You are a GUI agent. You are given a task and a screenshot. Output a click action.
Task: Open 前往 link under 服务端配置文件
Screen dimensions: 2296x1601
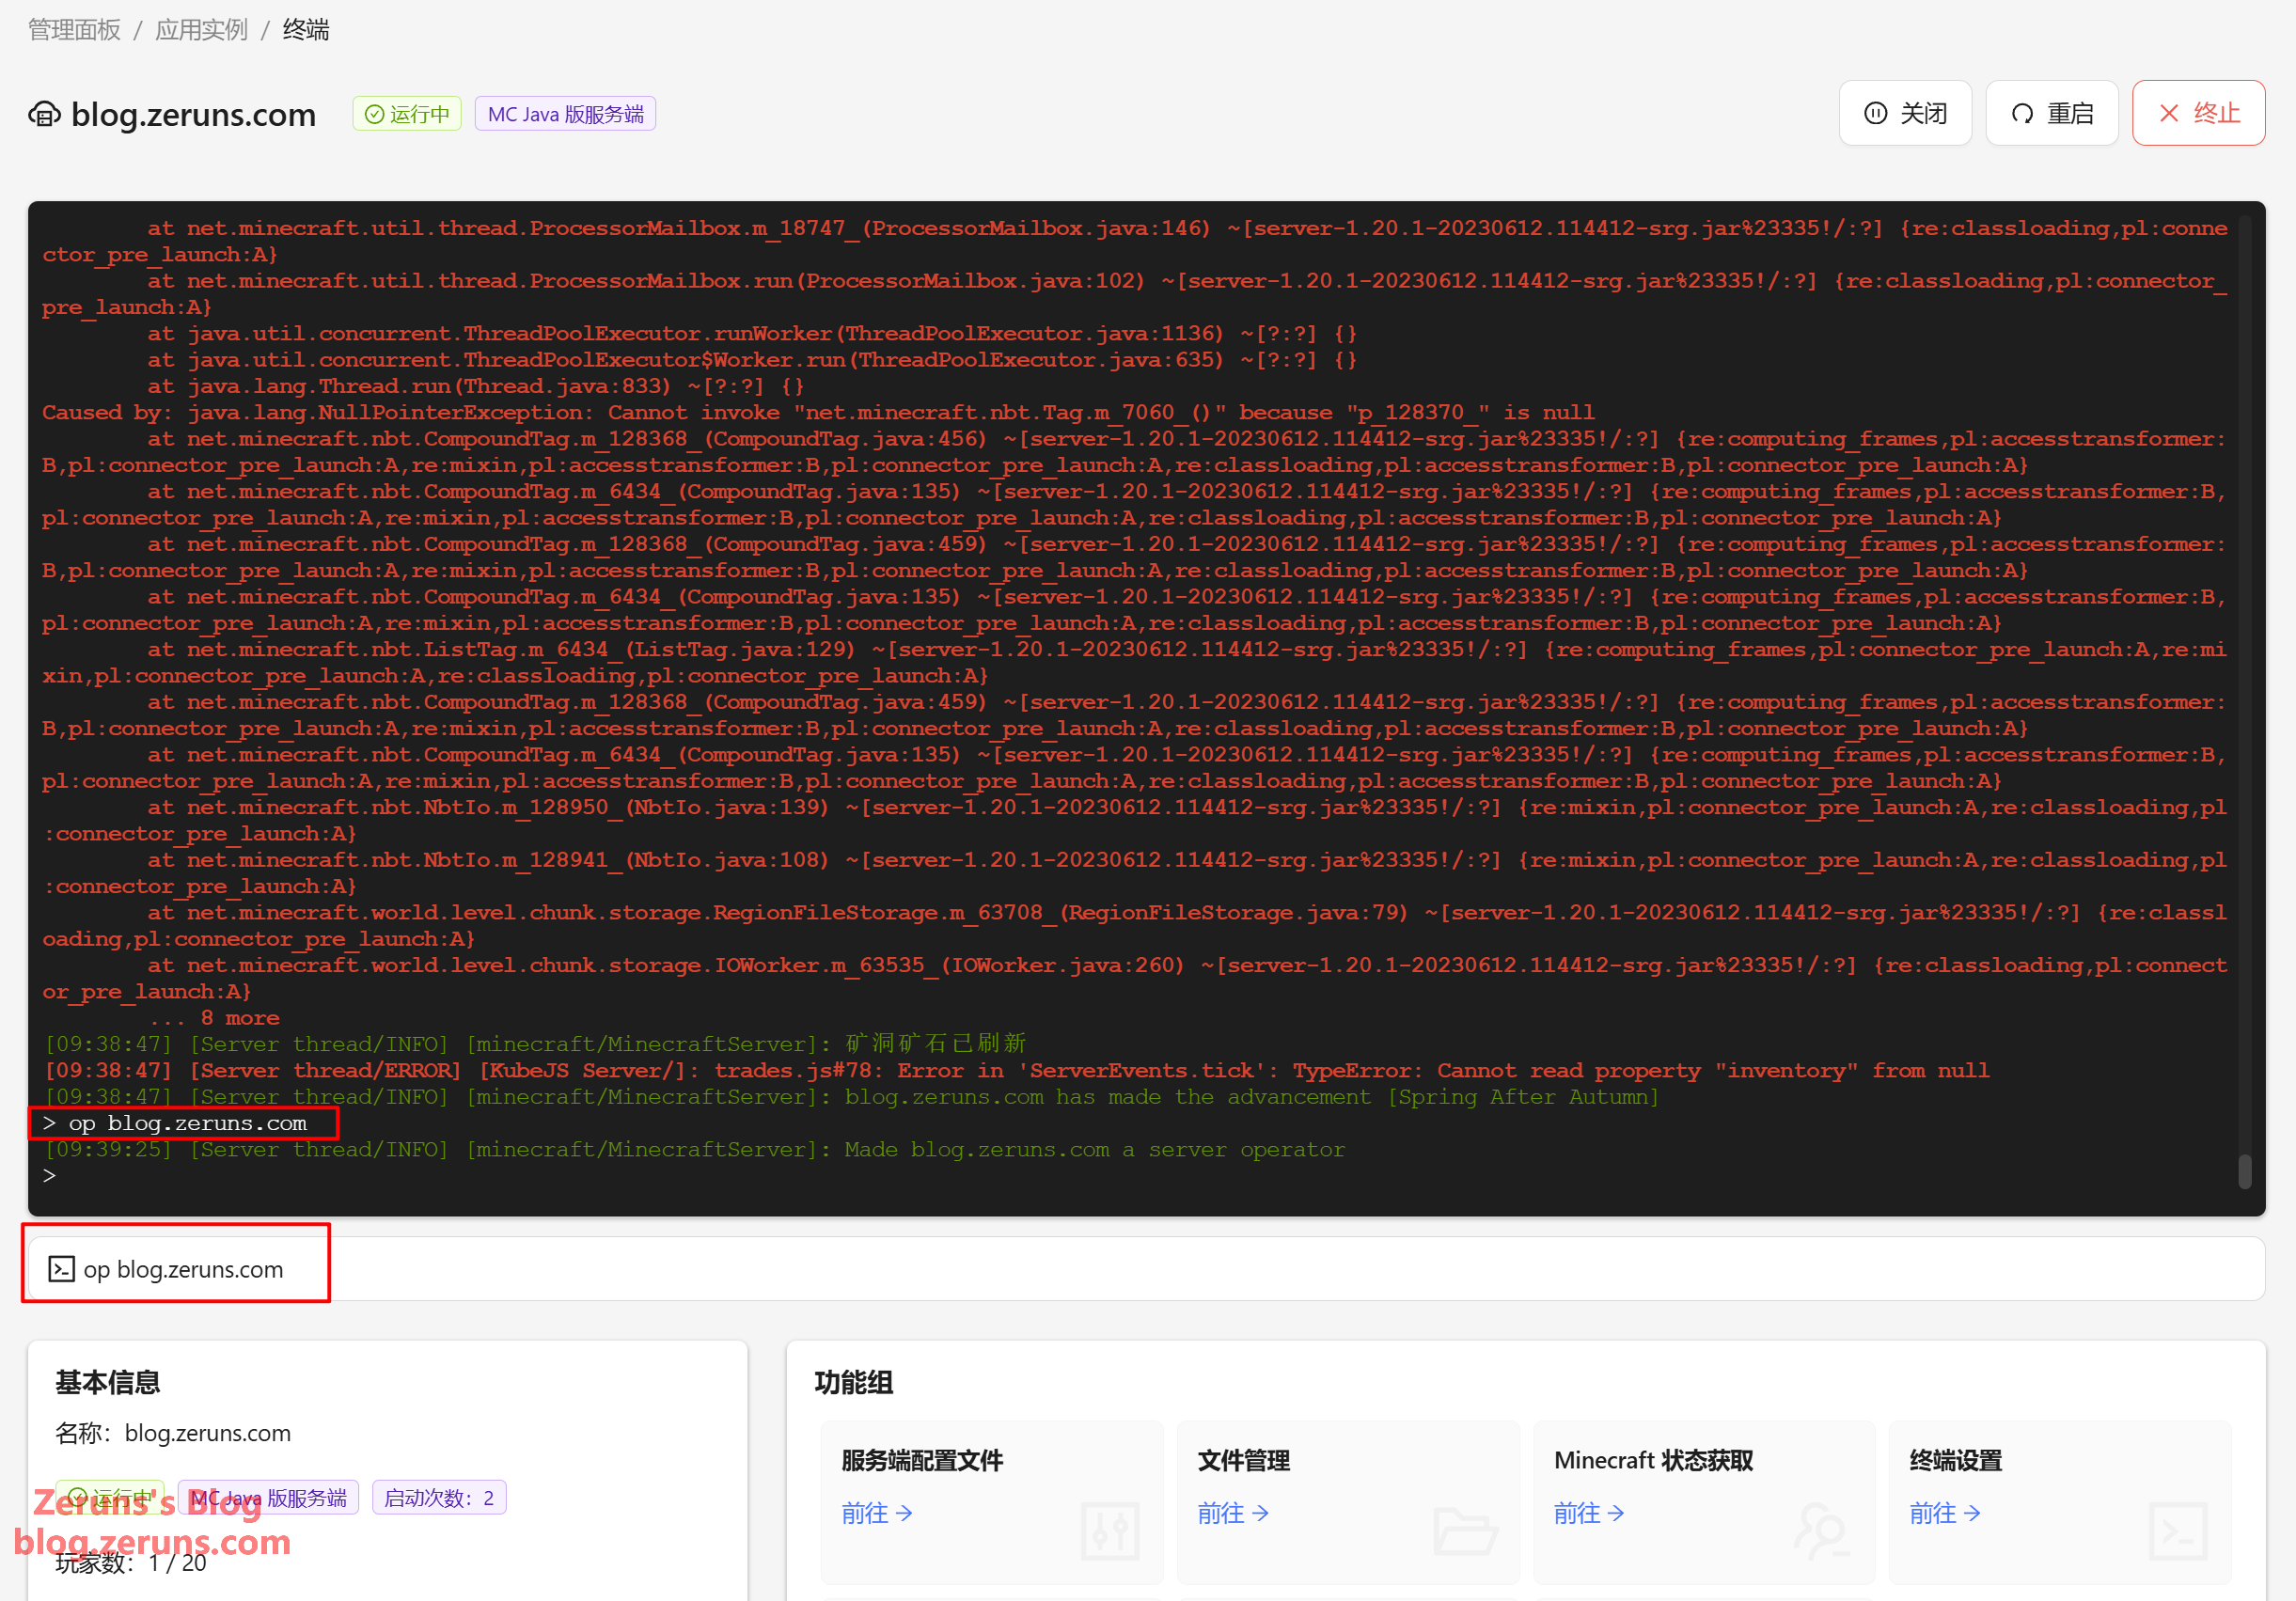(876, 1512)
